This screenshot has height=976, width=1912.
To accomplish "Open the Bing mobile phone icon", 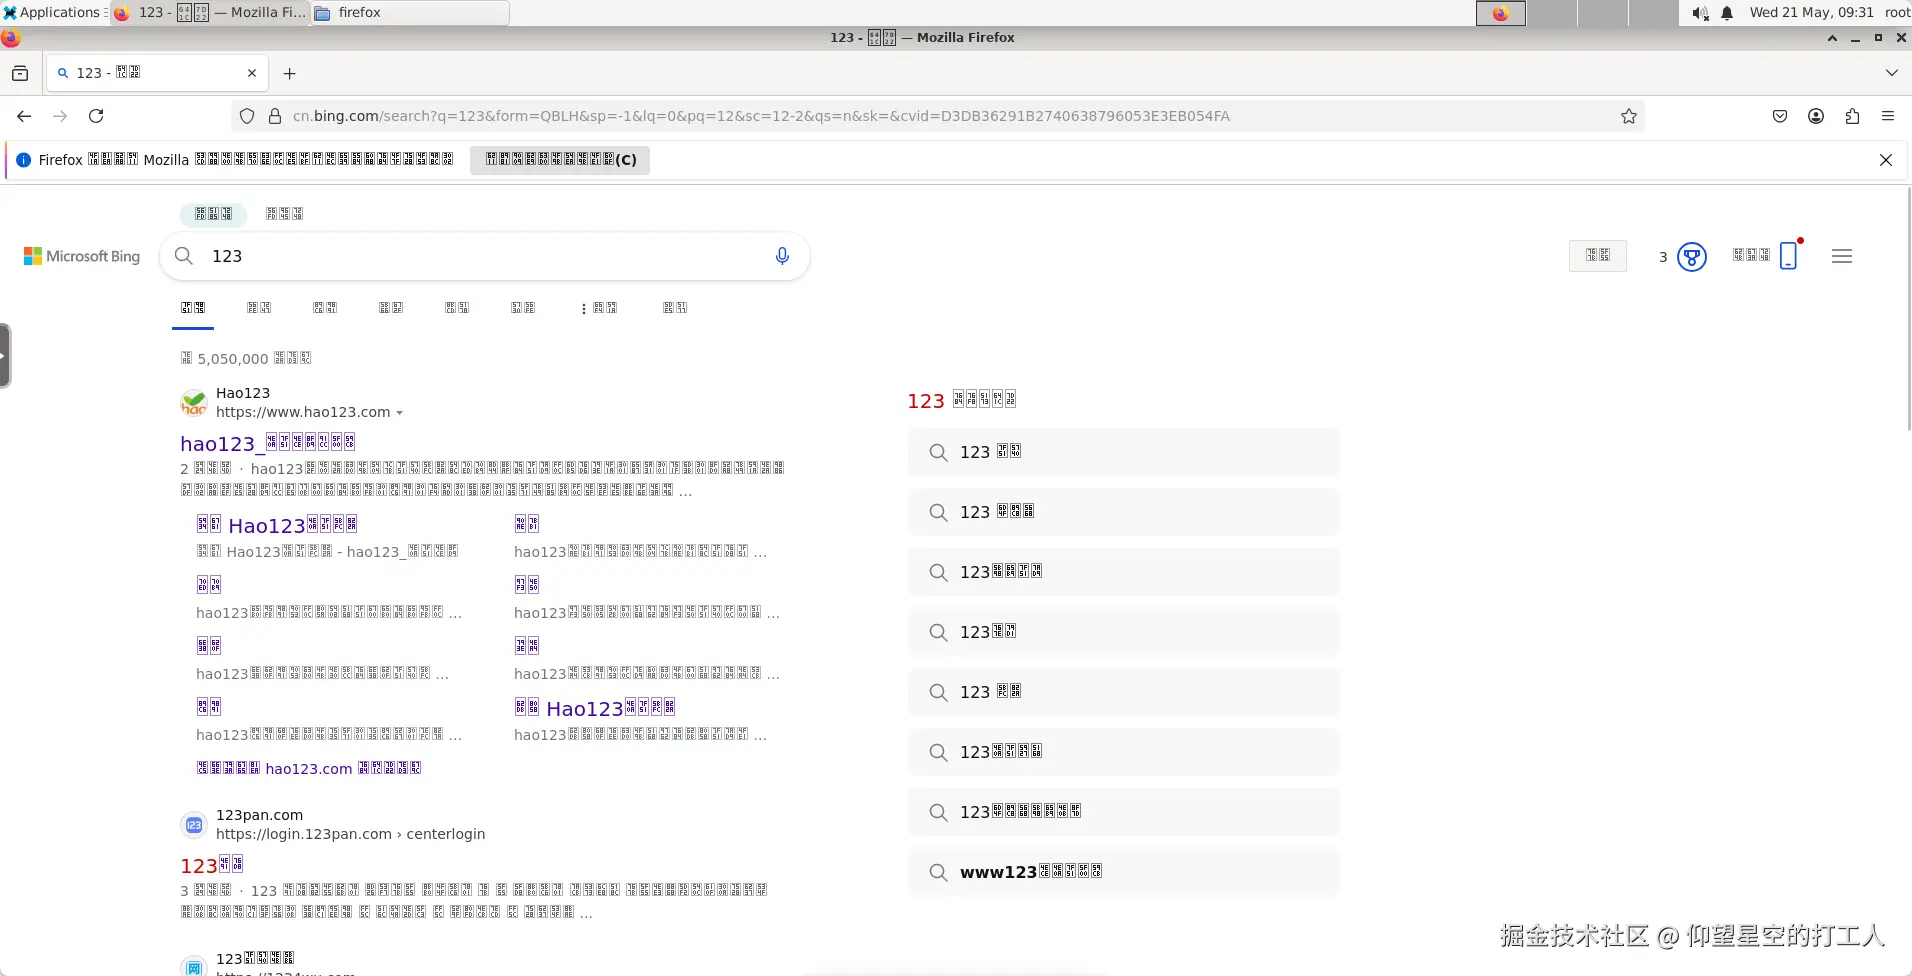I will click(1789, 256).
